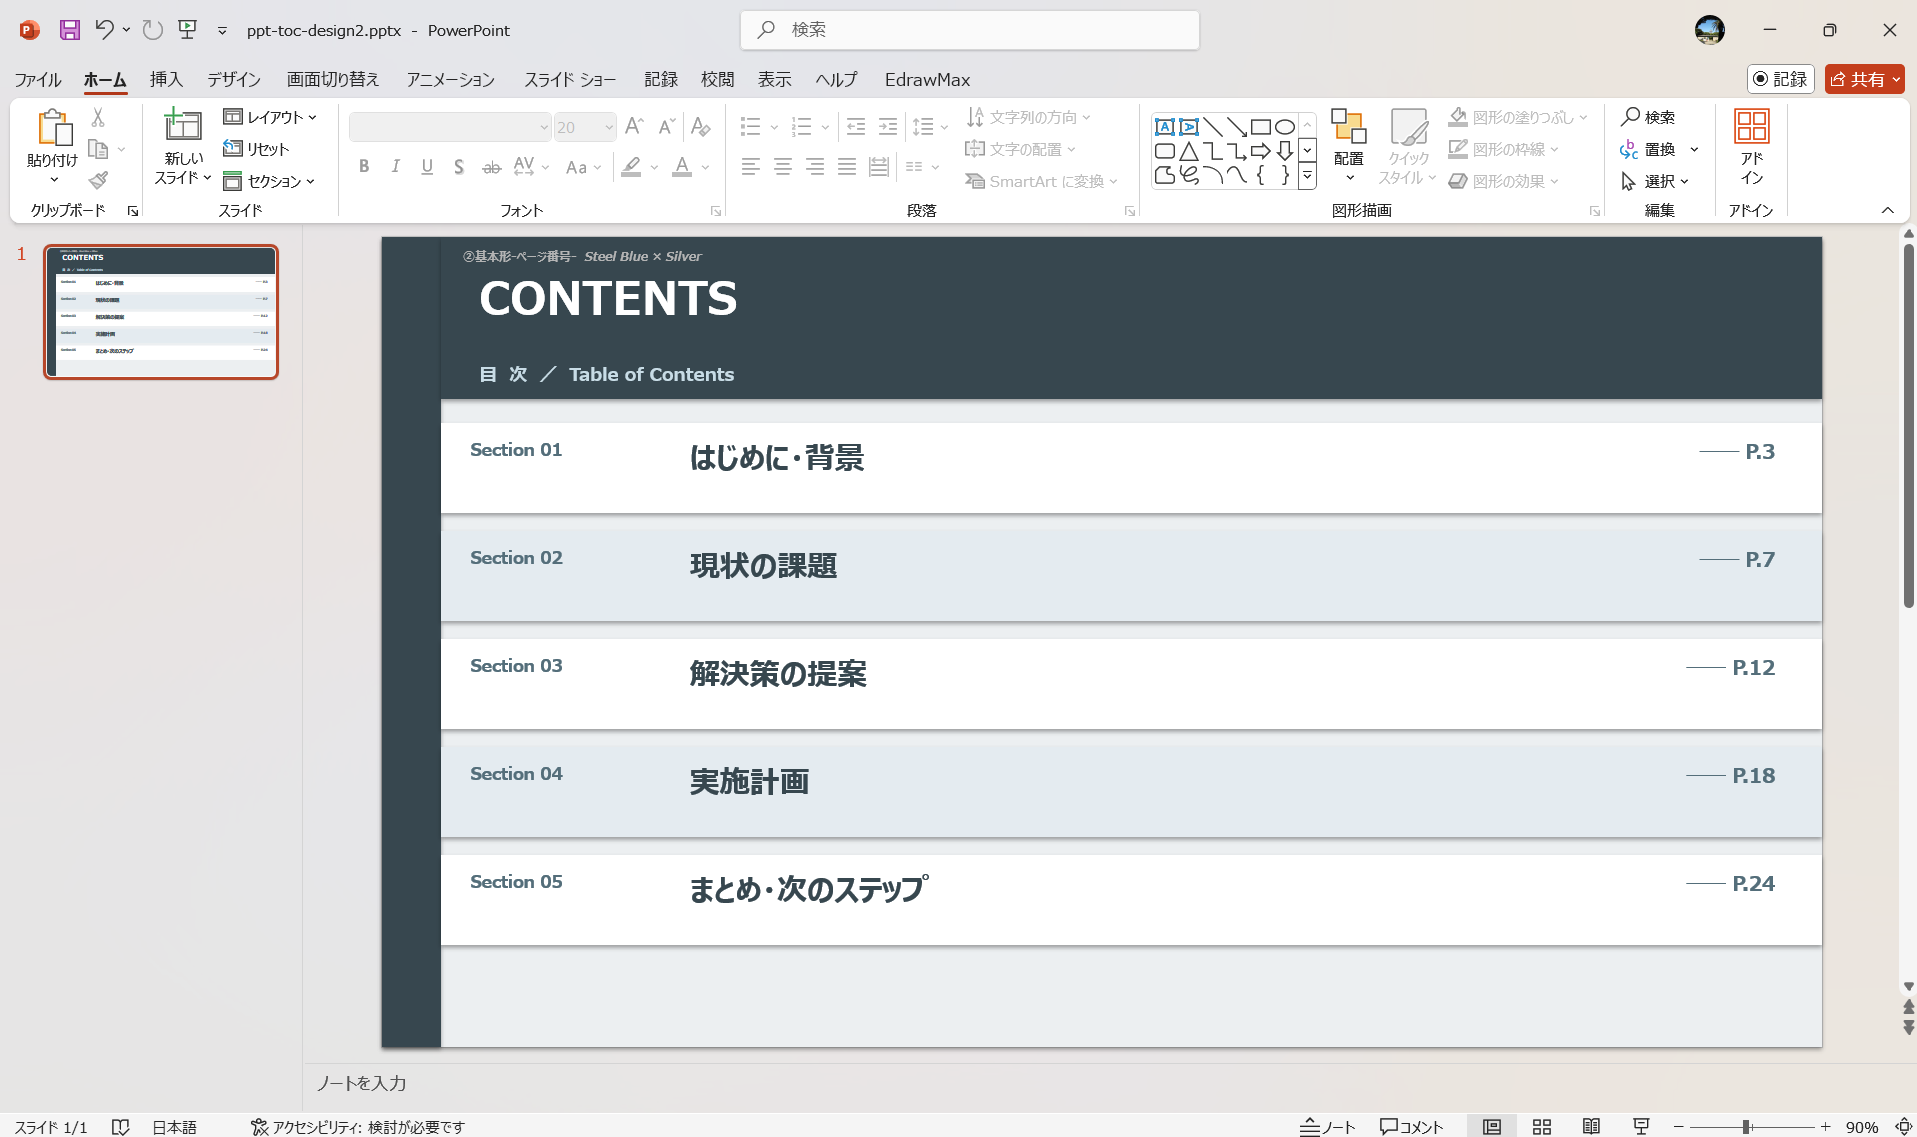
Task: Open the font size dropdown
Action: pyautogui.click(x=608, y=127)
